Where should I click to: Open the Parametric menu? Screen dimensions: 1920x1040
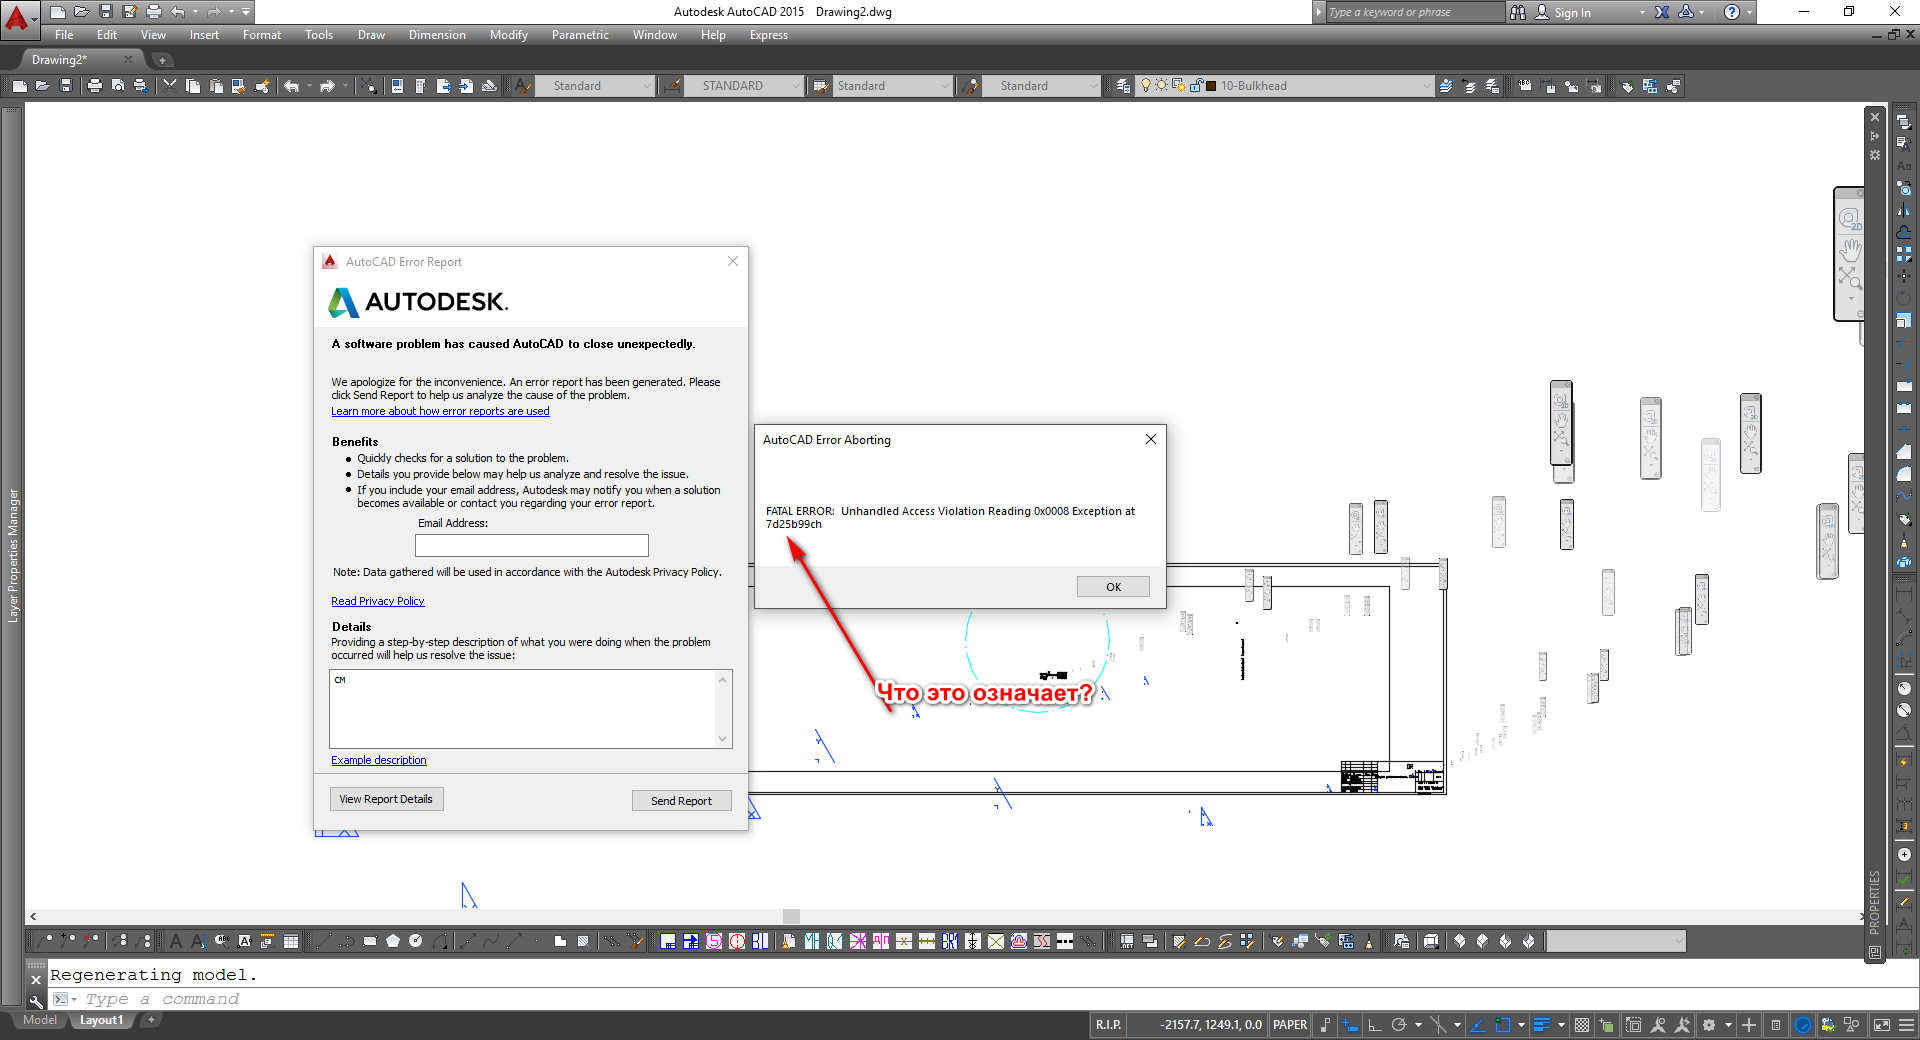pos(580,35)
